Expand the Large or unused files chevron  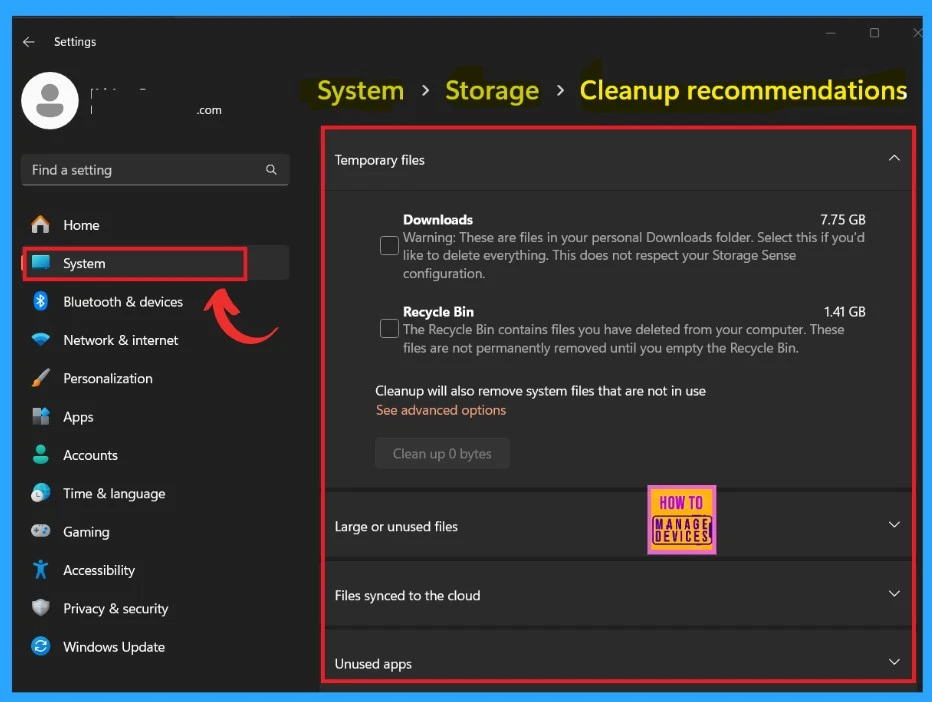[894, 525]
